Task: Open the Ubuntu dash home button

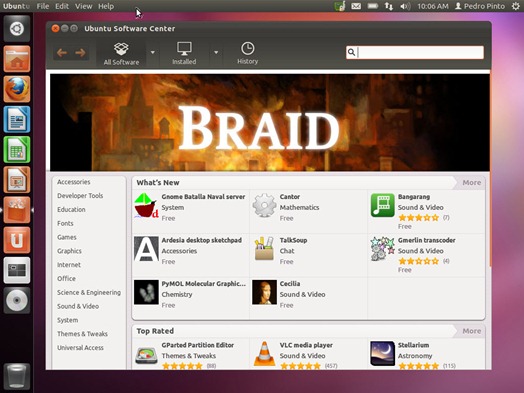Action: coord(17,29)
